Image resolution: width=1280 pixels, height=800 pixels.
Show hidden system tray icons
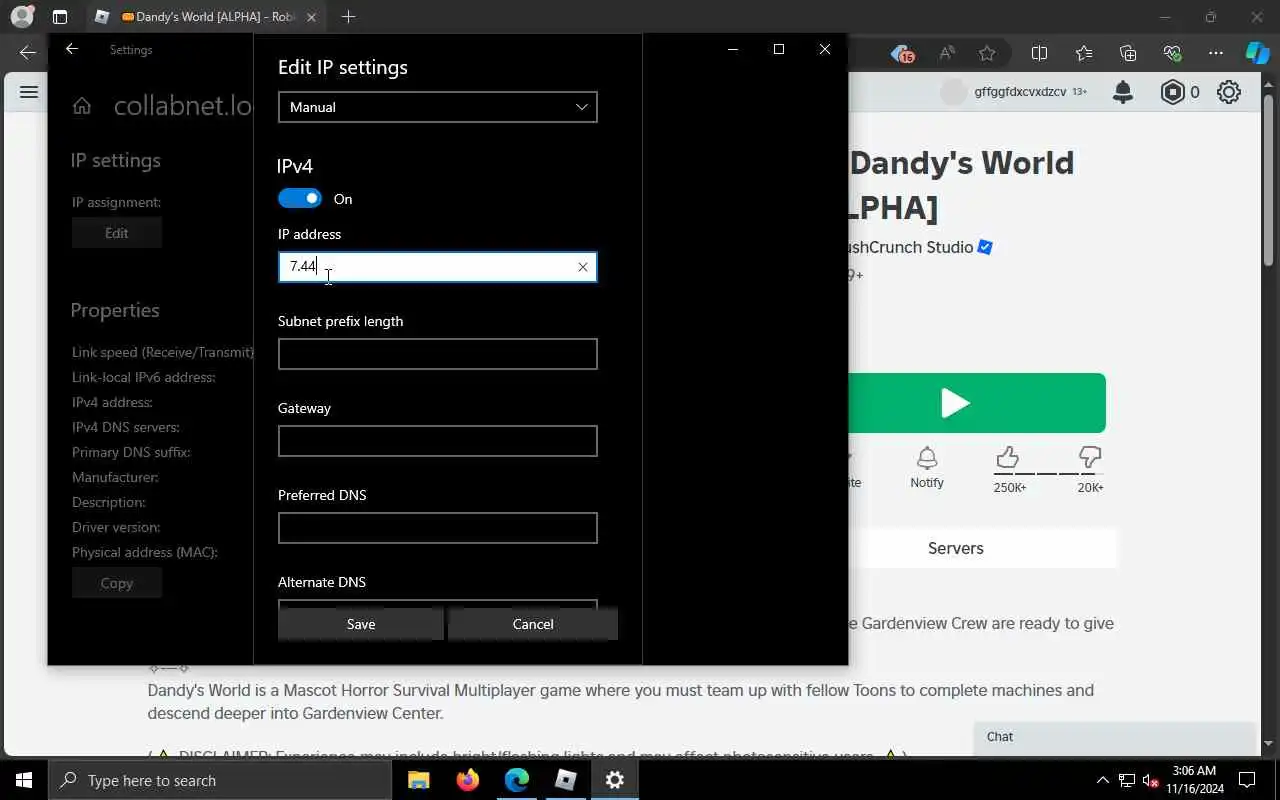1103,780
